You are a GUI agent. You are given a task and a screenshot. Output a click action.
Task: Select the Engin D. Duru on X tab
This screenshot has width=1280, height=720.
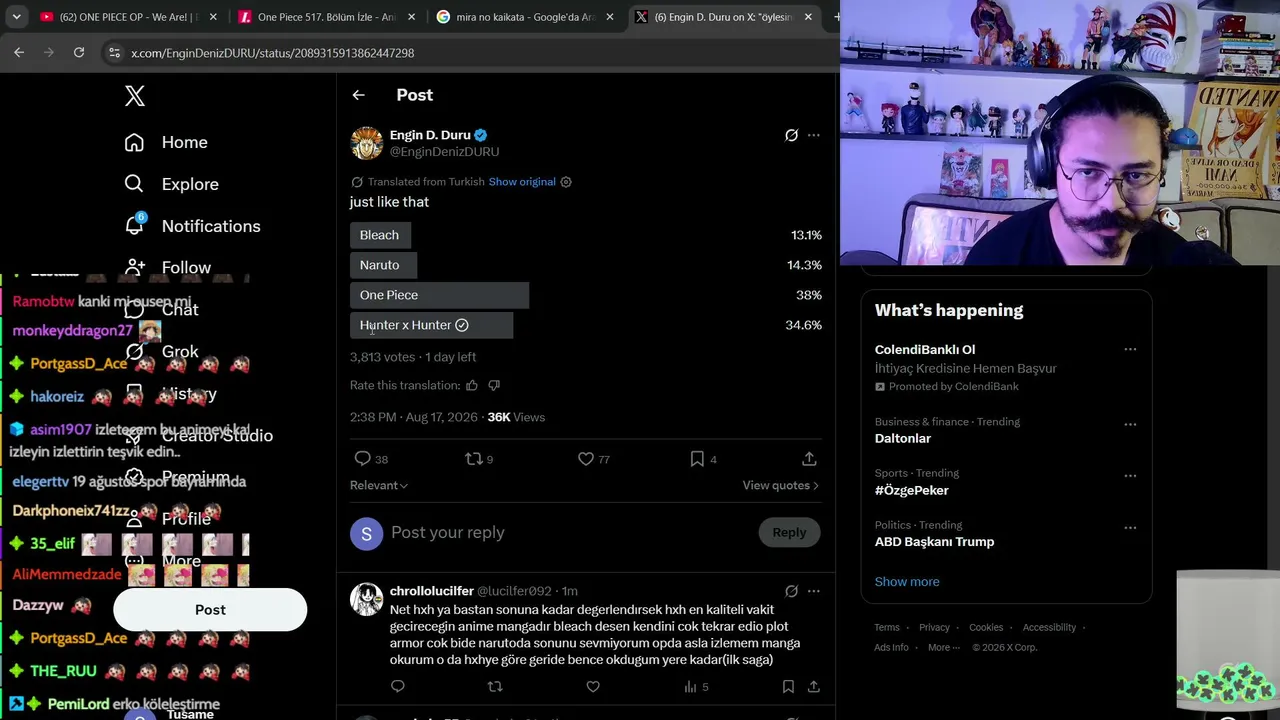[725, 17]
